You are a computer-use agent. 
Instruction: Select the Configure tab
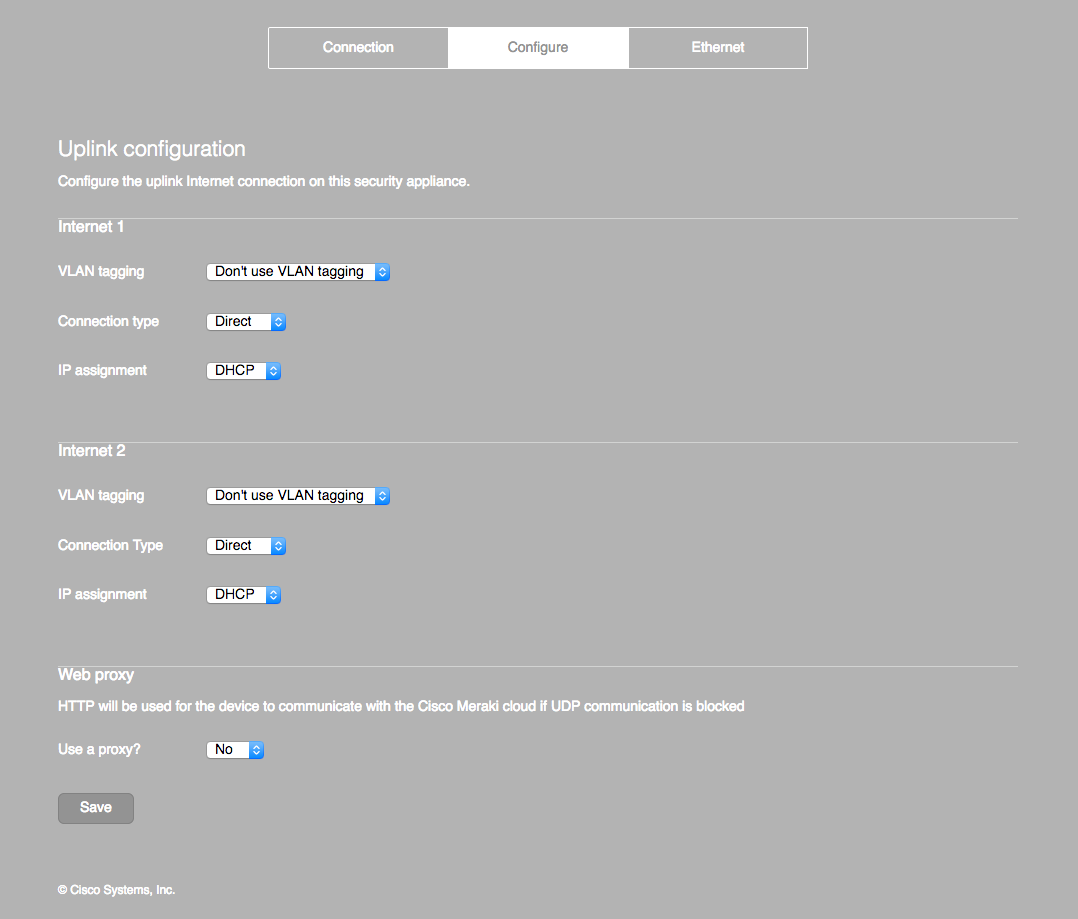point(537,47)
